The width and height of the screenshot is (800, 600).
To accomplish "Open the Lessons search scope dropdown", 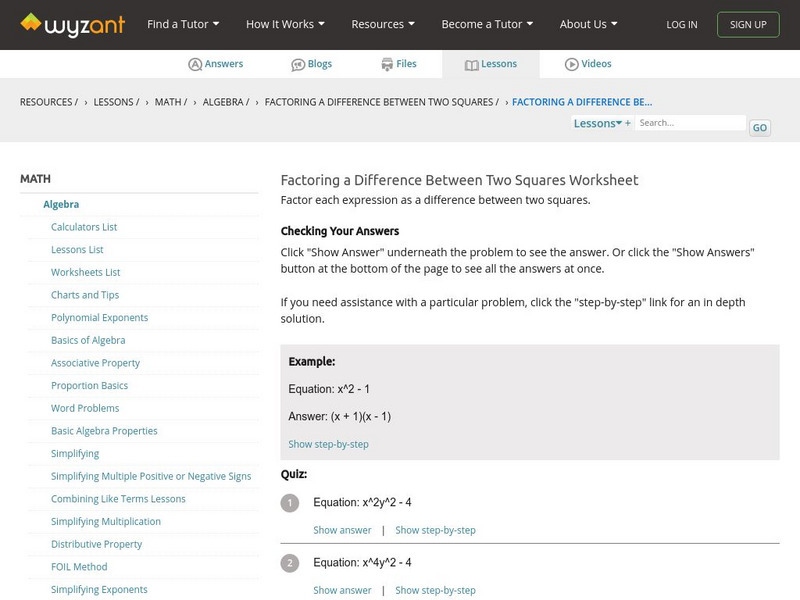I will pyautogui.click(x=597, y=123).
